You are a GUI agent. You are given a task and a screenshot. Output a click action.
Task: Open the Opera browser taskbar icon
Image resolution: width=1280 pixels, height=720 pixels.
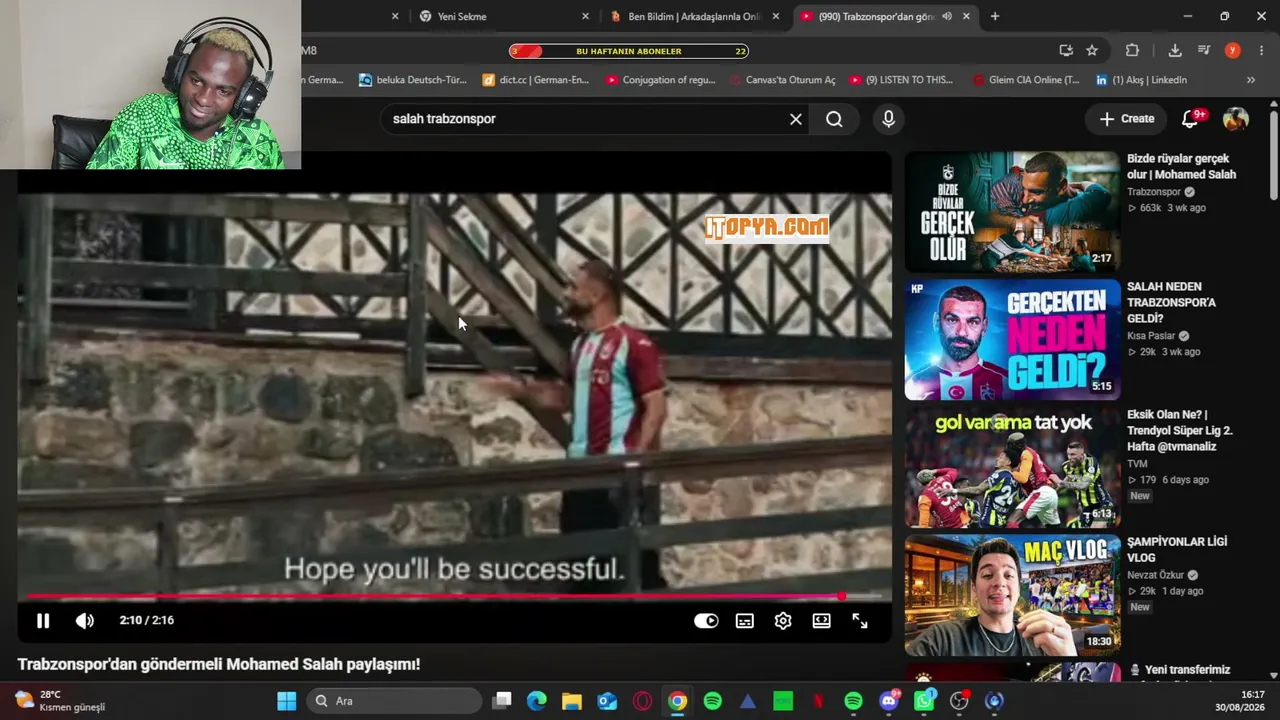642,701
